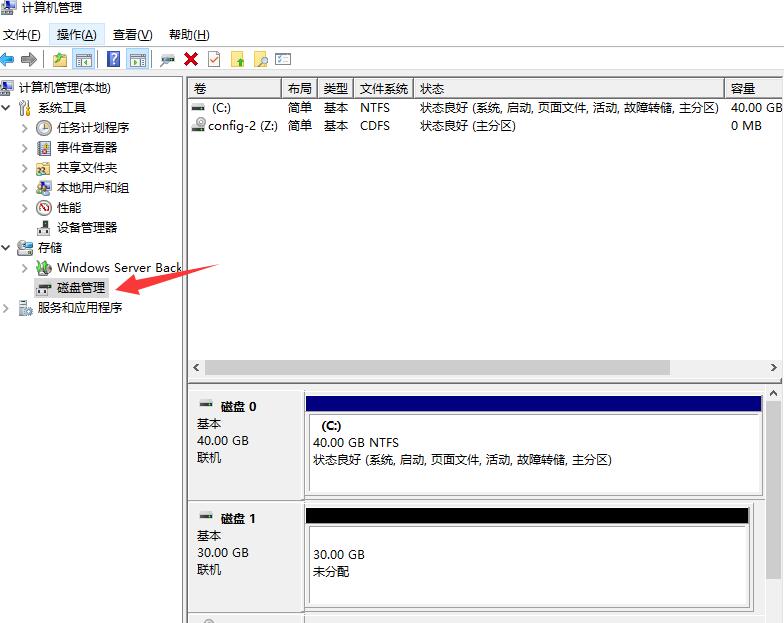This screenshot has width=784, height=623.
Task: Sort by the 状态 column header
Action: 569,89
